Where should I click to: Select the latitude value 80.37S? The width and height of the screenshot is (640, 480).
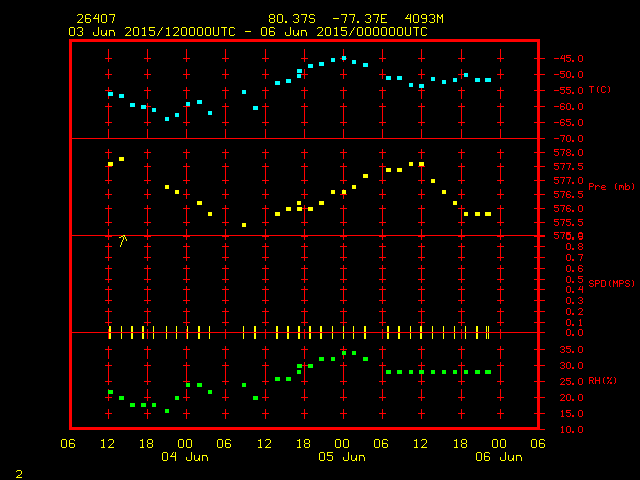[x=292, y=19]
